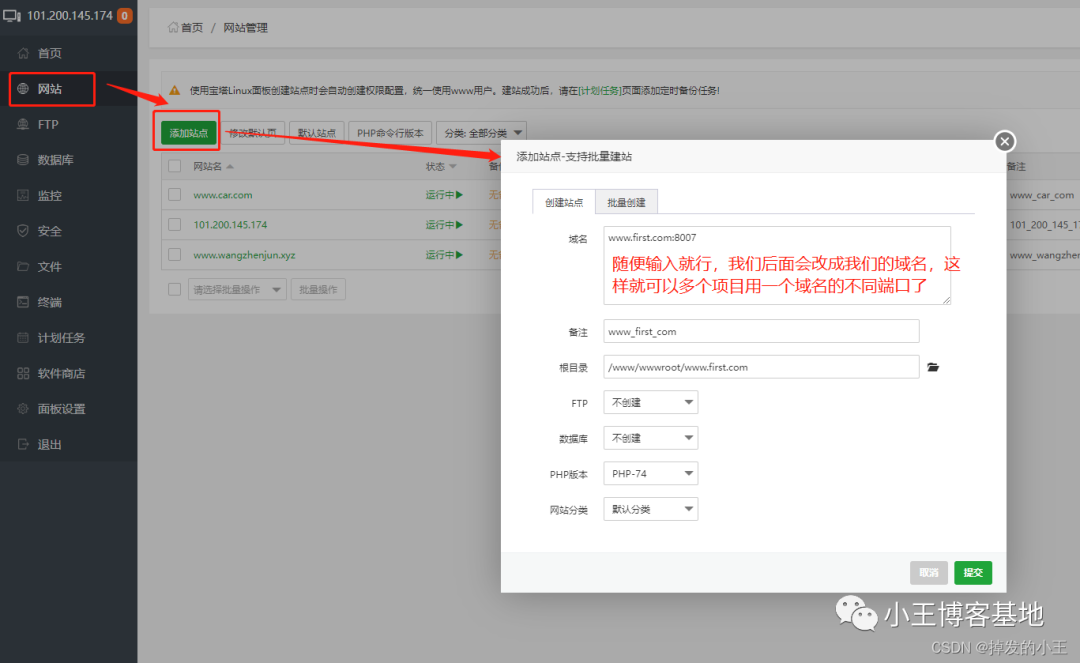Image resolution: width=1080 pixels, height=663 pixels.
Task: Open the 数据库 不创建 dropdown
Action: 651,438
